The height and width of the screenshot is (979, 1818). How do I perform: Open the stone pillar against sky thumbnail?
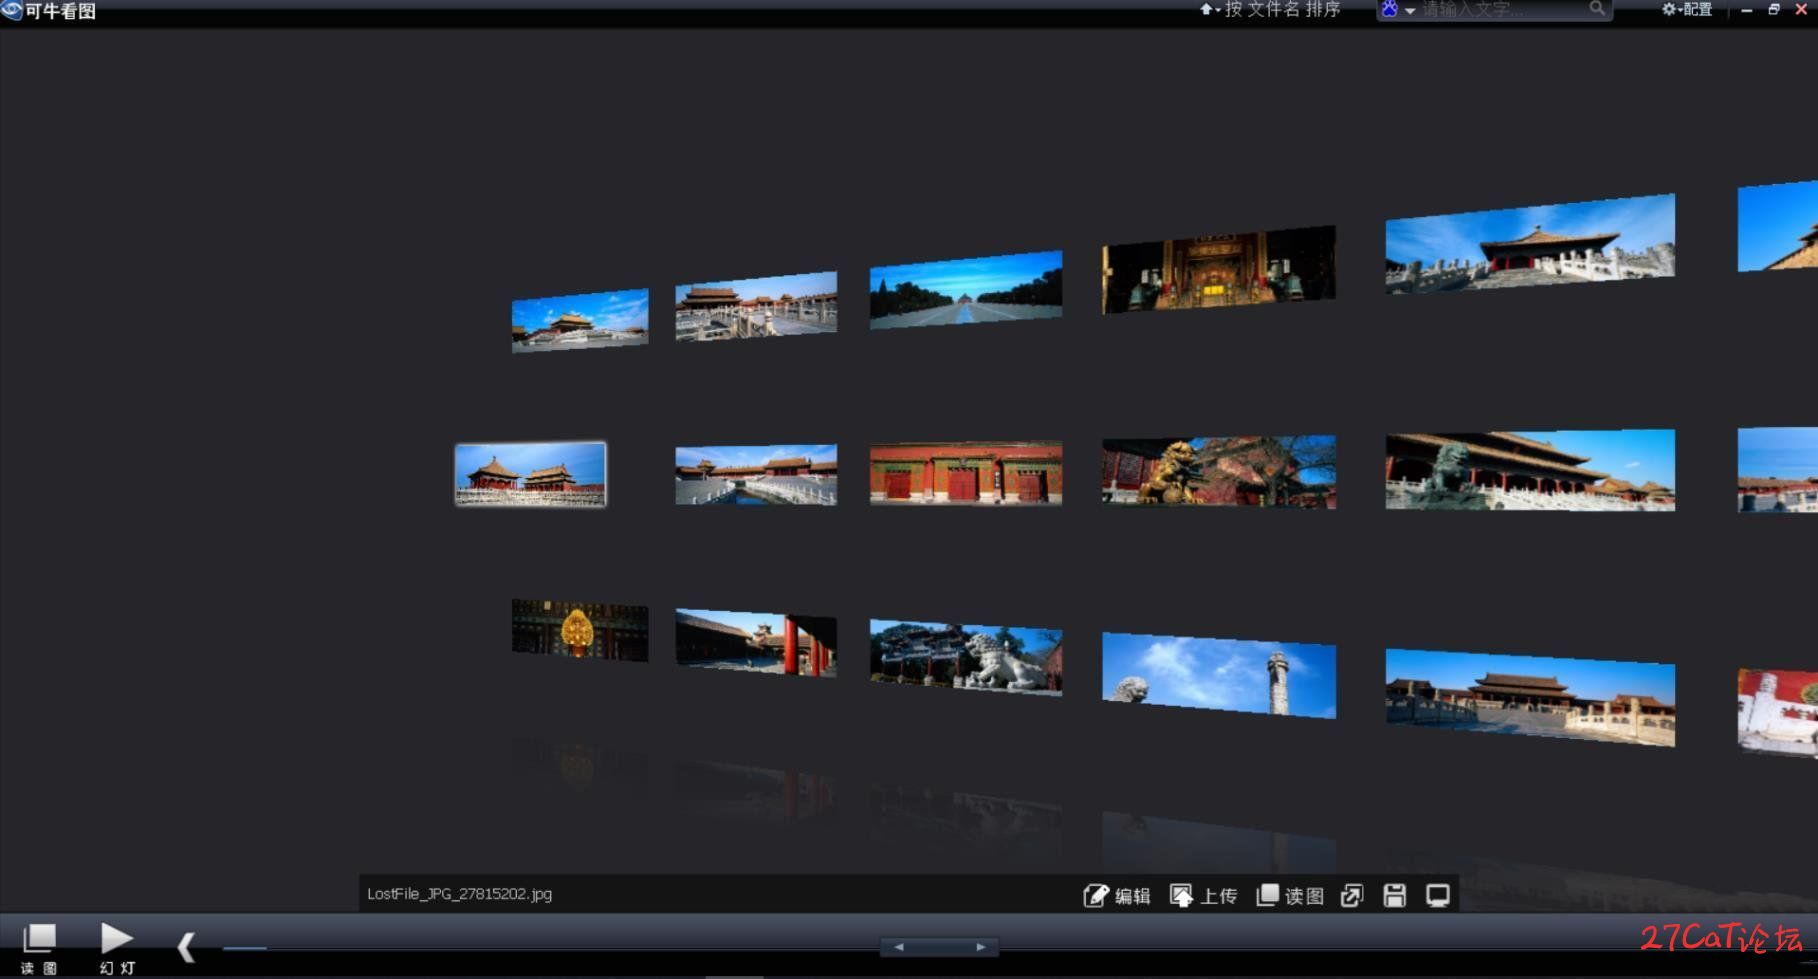tap(1219, 675)
